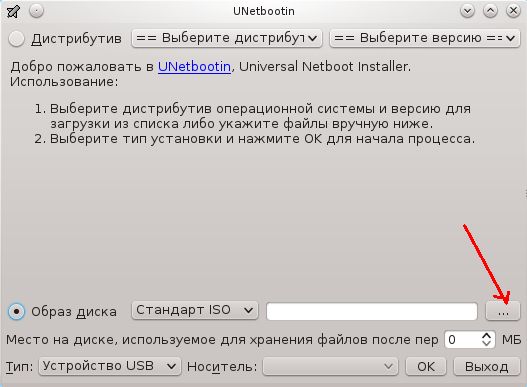The height and width of the screenshot is (387, 527).
Task: Open the file browse "..." button
Action: point(503,311)
